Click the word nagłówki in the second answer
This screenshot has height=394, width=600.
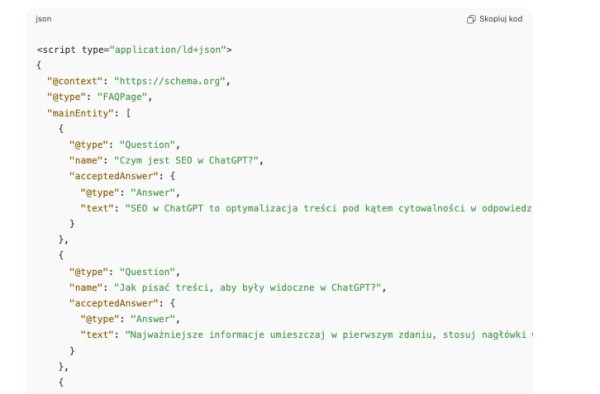click(503, 335)
